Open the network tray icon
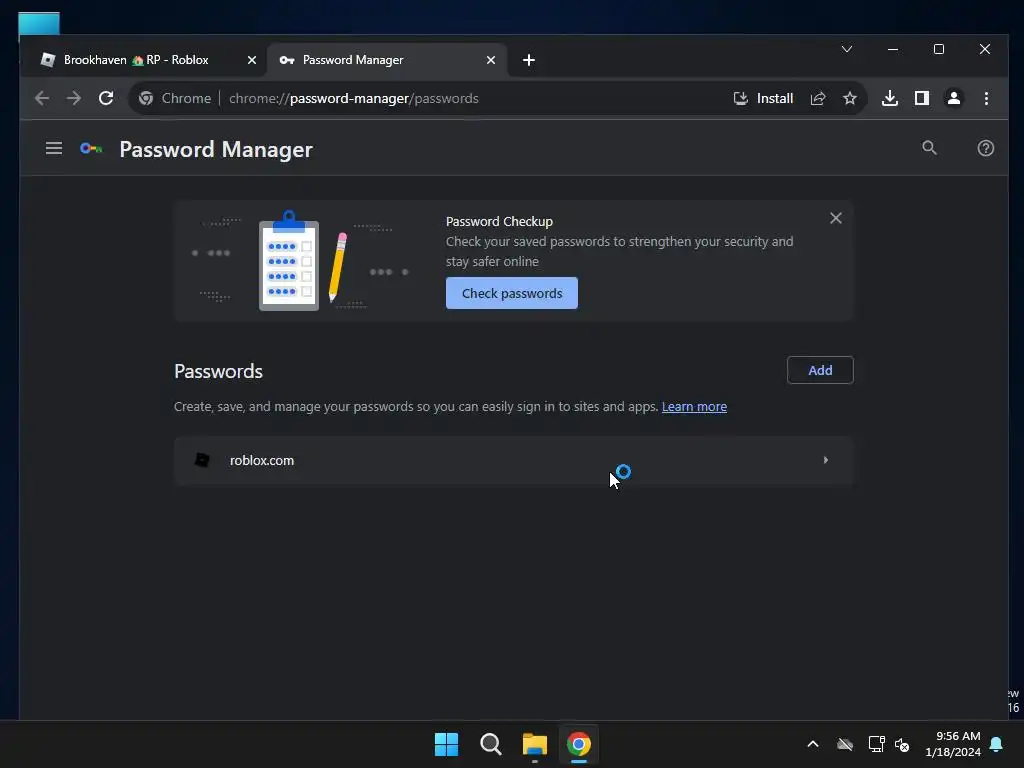The image size is (1024, 768). click(876, 744)
